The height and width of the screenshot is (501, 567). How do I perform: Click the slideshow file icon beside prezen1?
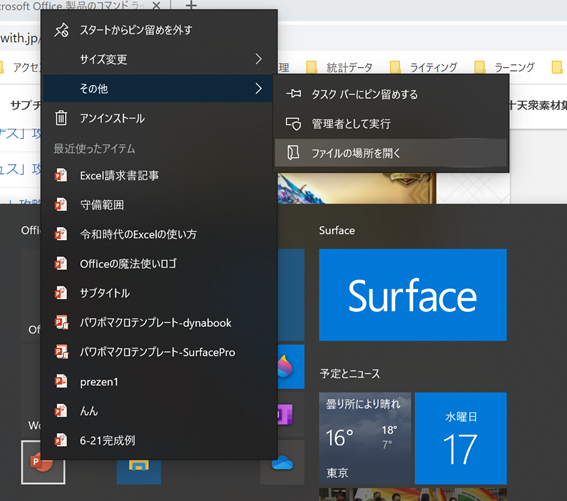(61, 381)
